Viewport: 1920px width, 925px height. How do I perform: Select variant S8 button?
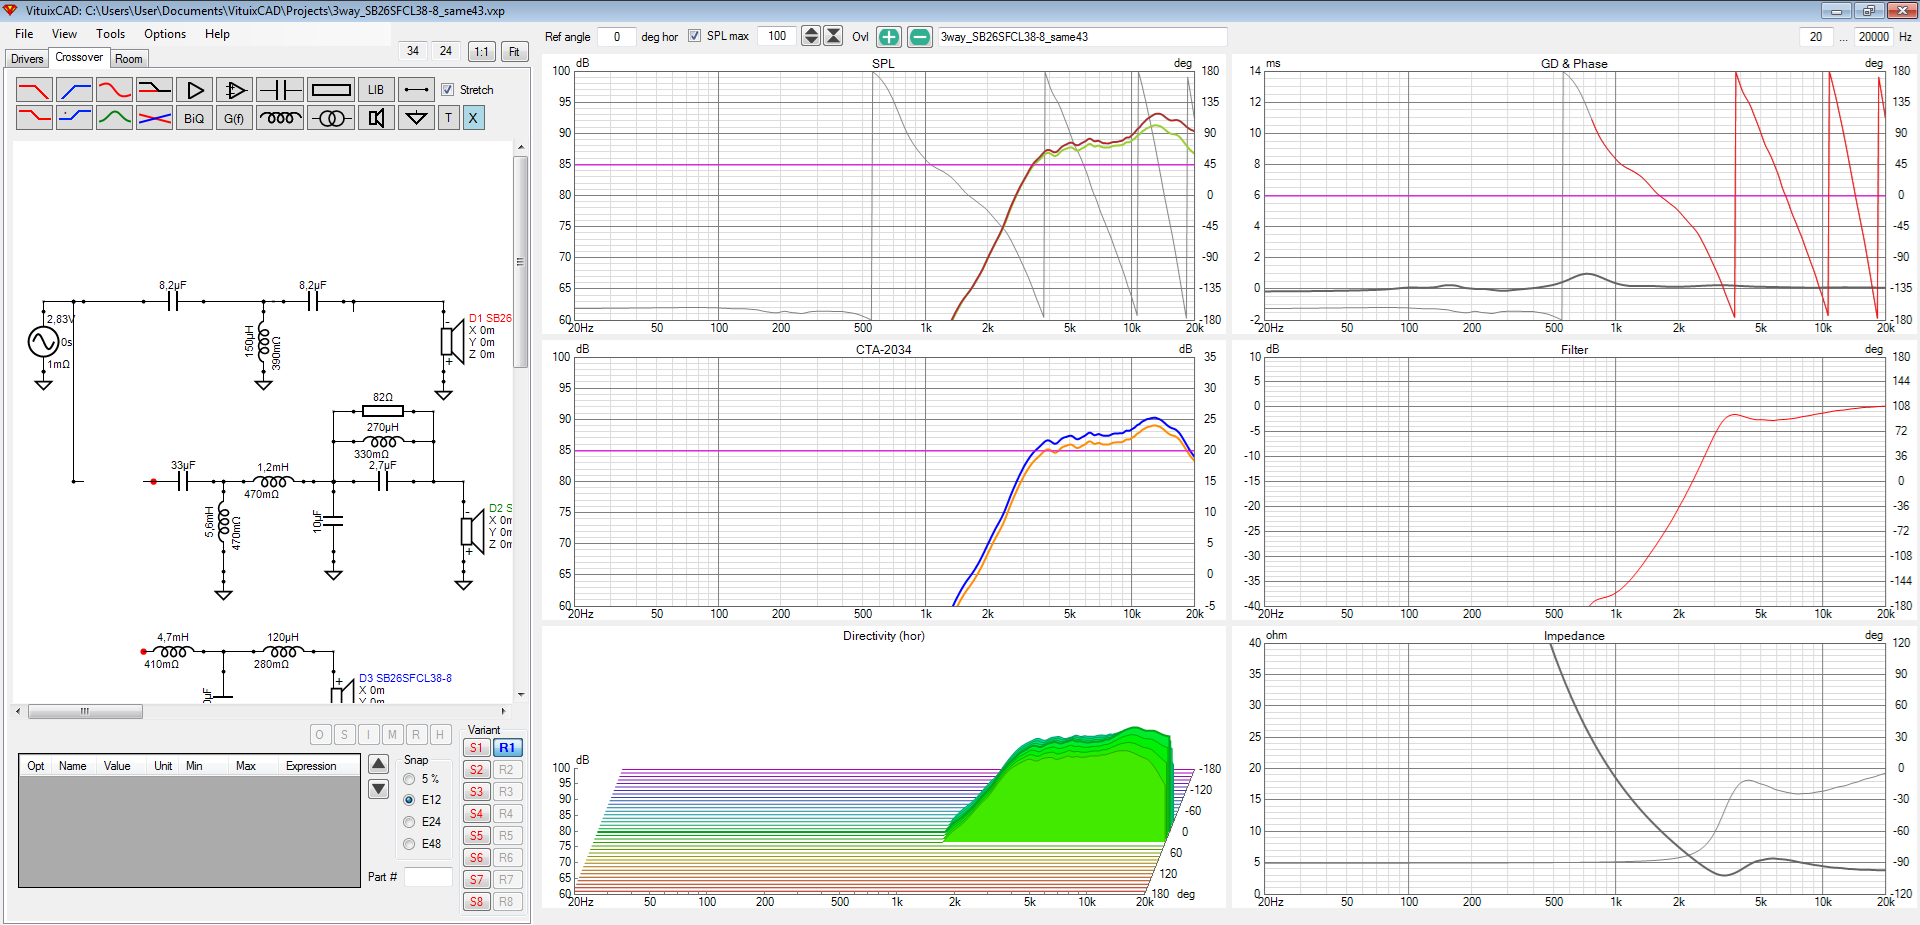pyautogui.click(x=476, y=902)
